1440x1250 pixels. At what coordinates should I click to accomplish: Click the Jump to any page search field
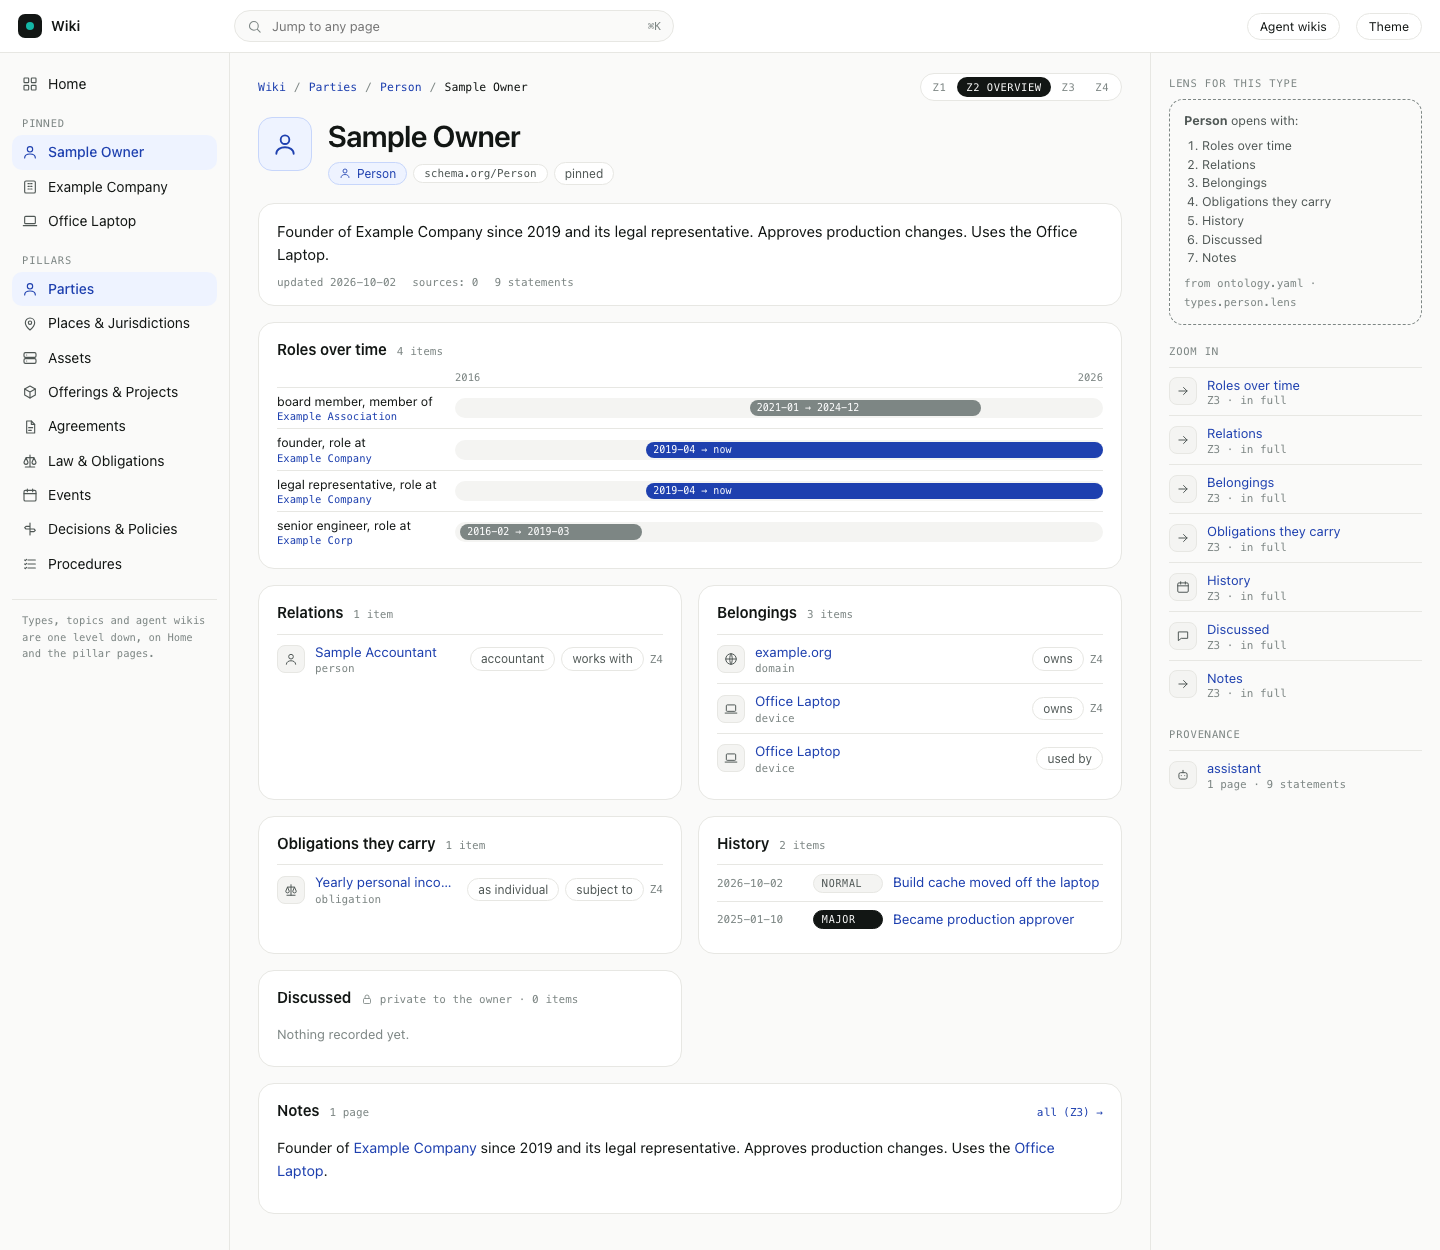(454, 26)
